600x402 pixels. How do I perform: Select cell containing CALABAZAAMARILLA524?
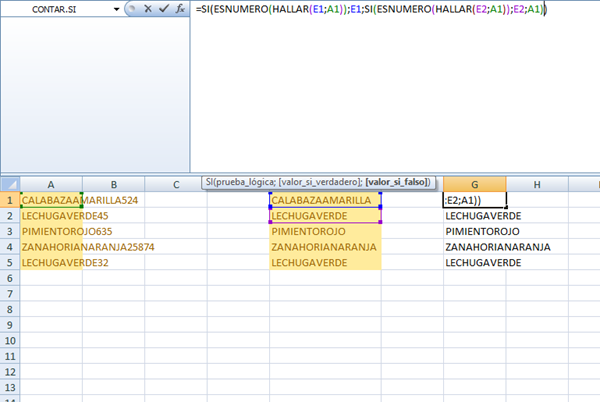click(x=51, y=200)
